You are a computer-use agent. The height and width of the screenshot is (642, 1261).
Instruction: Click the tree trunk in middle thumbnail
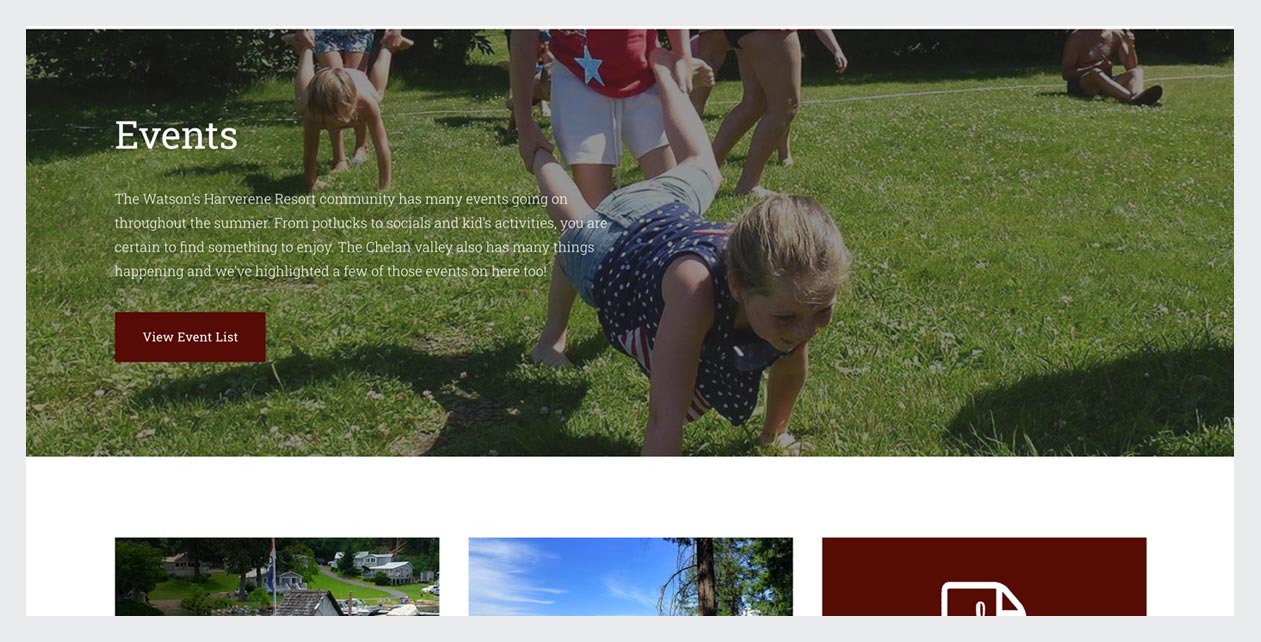(x=706, y=577)
